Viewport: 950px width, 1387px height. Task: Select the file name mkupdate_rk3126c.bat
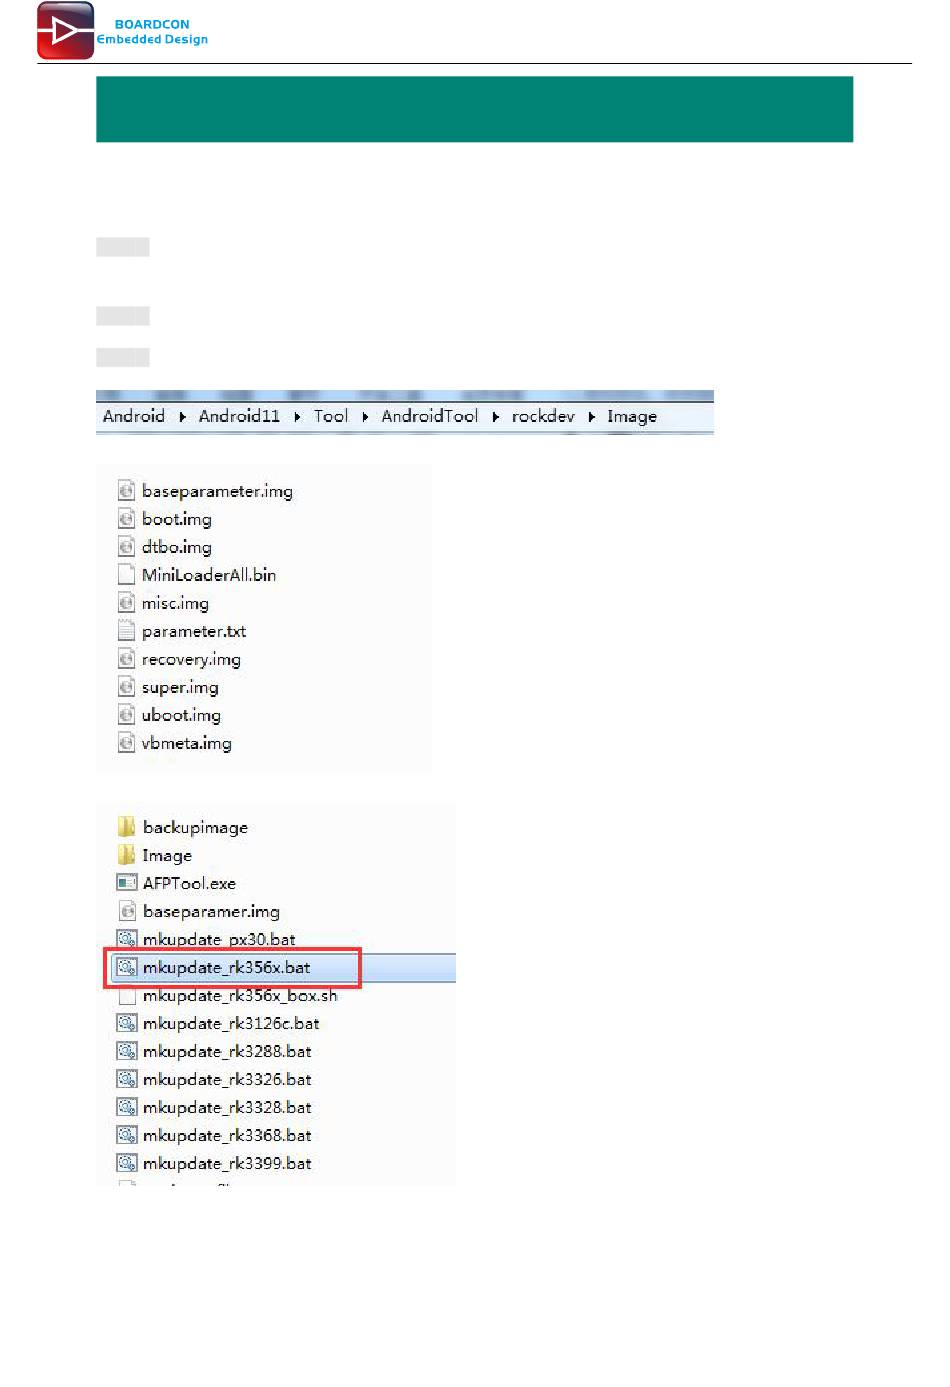231,1023
